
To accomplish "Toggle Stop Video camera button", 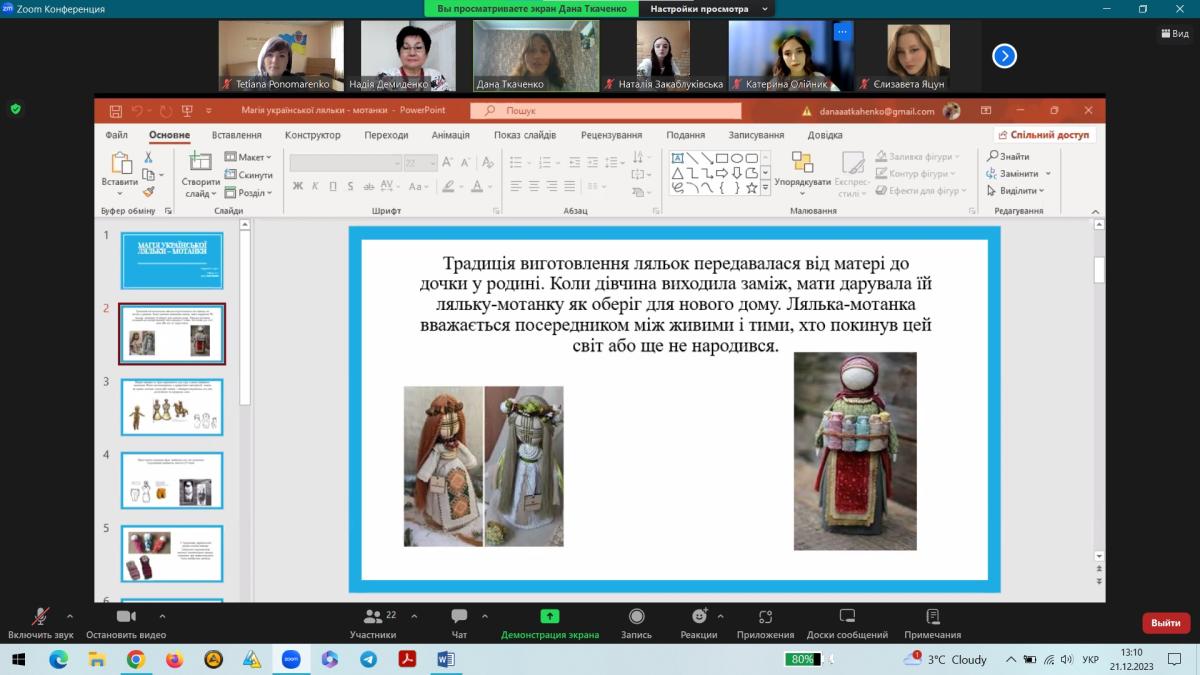I will [x=126, y=617].
